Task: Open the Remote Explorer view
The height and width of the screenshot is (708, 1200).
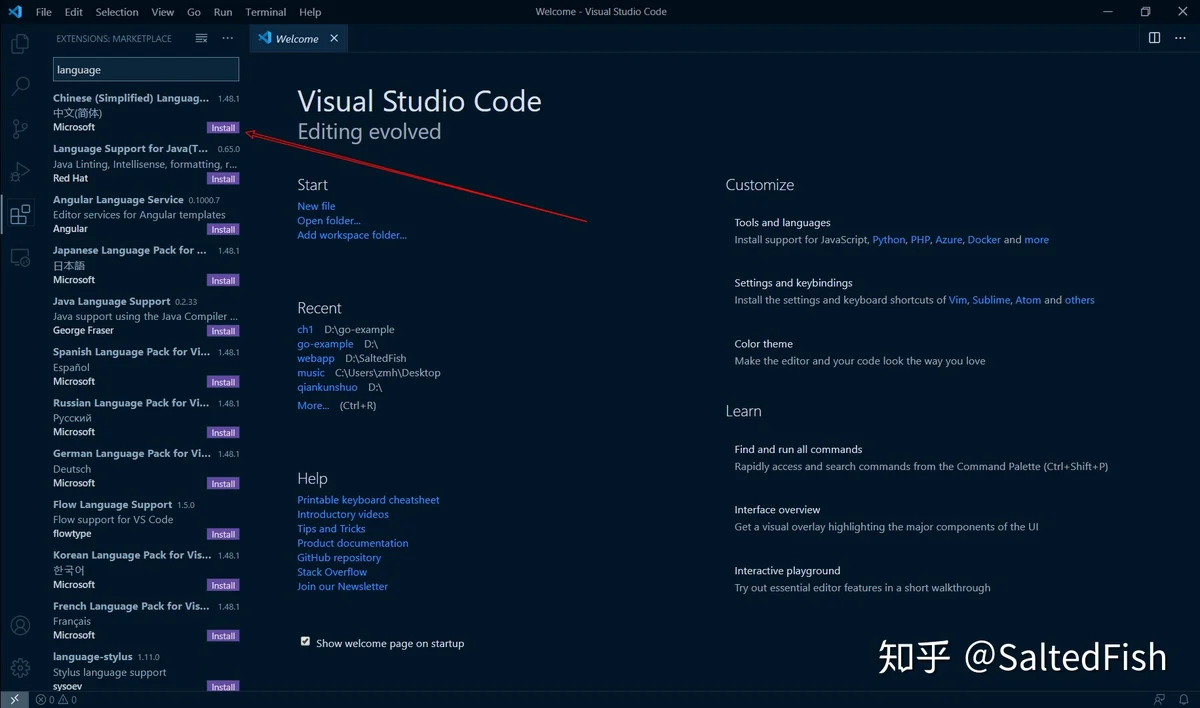Action: pos(20,257)
